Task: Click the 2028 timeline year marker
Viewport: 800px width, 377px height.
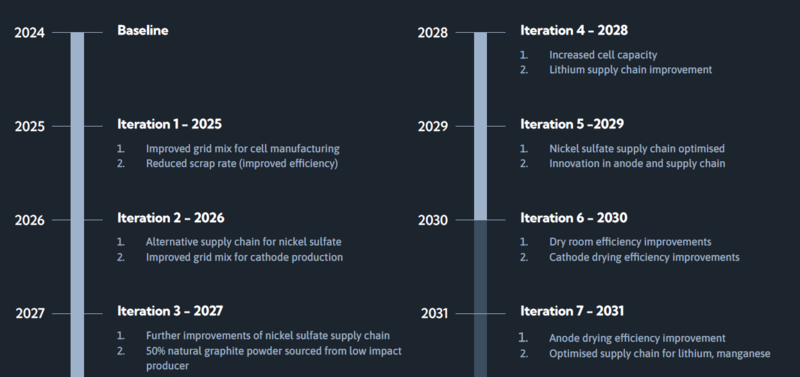Action: pyautogui.click(x=433, y=33)
